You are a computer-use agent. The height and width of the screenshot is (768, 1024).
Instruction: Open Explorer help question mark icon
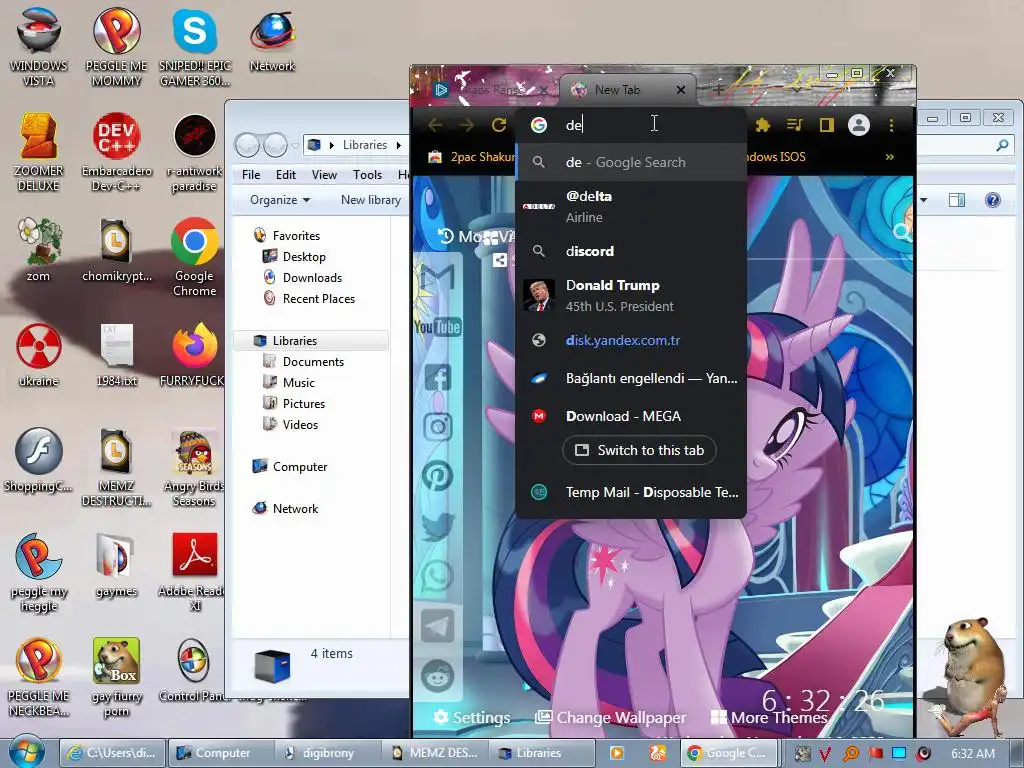pos(992,200)
